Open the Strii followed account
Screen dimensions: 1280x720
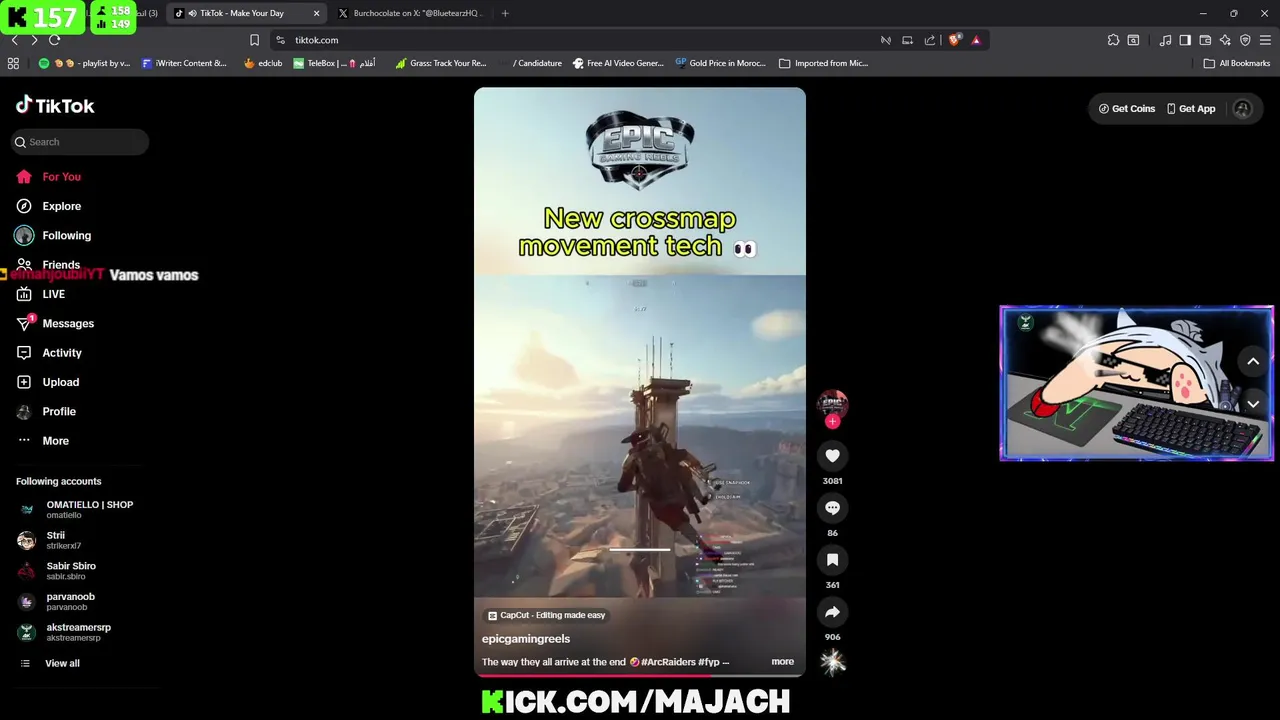(50, 540)
